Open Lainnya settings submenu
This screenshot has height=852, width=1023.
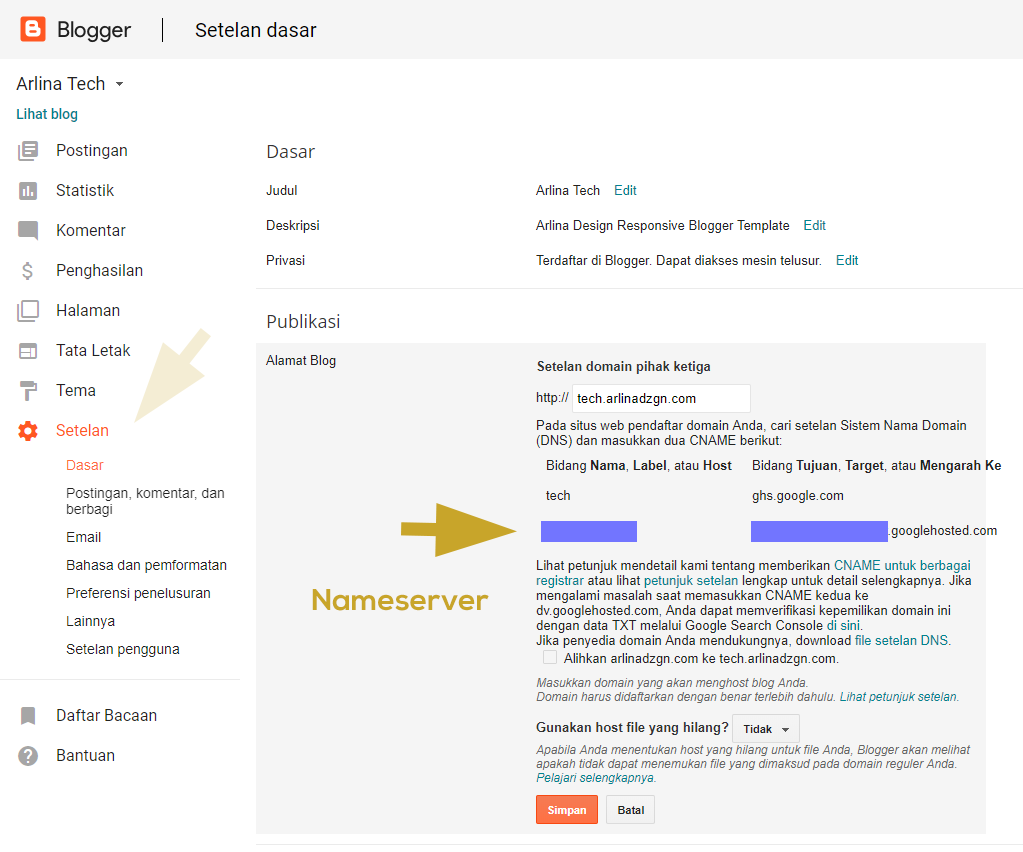click(x=90, y=621)
